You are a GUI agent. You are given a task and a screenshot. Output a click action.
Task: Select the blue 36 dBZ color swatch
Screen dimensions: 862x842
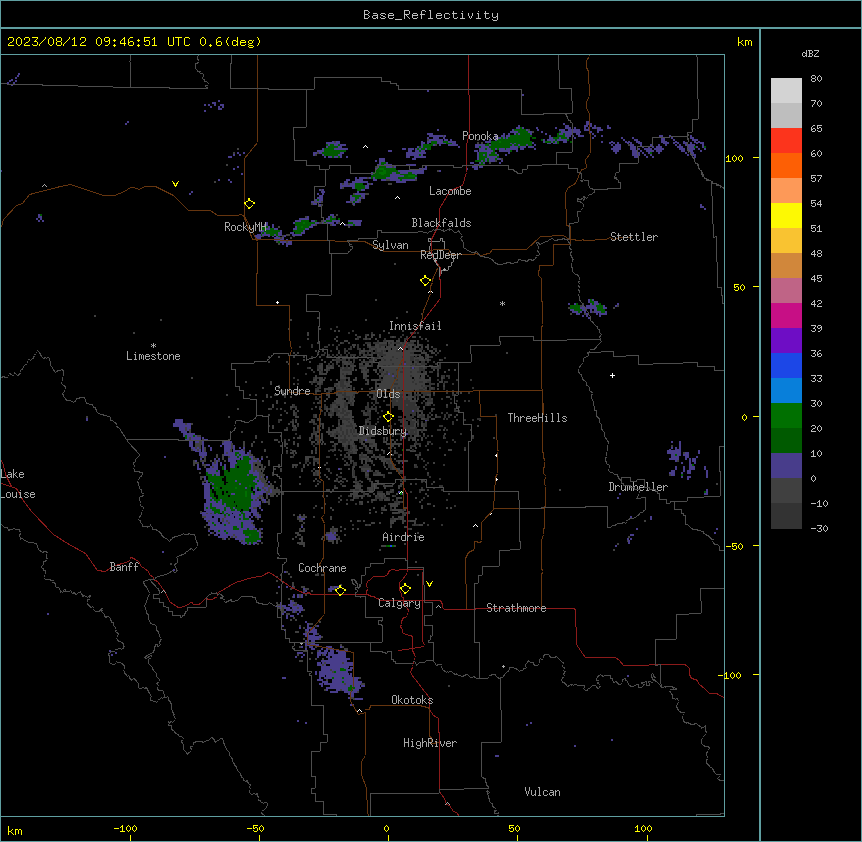[x=786, y=365]
